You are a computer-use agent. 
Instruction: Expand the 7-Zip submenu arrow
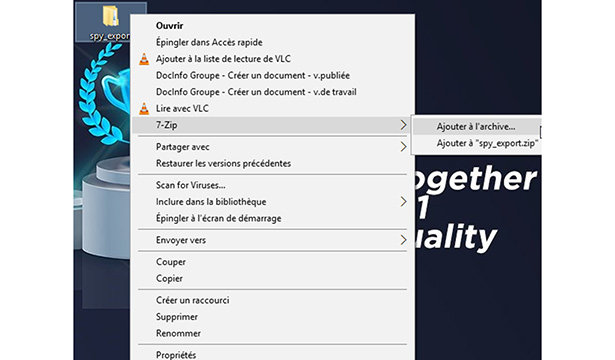403,125
